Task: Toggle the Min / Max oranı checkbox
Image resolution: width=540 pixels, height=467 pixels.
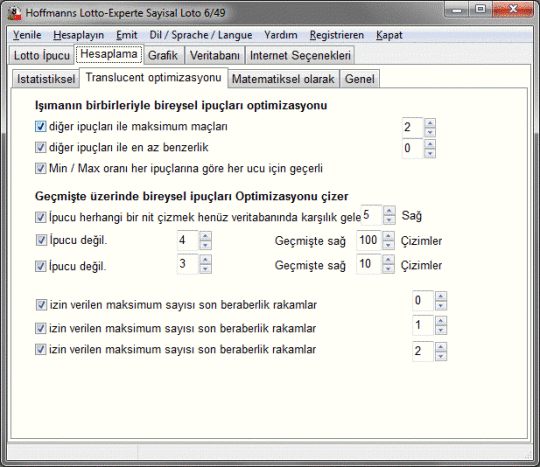Action: click(x=40, y=168)
